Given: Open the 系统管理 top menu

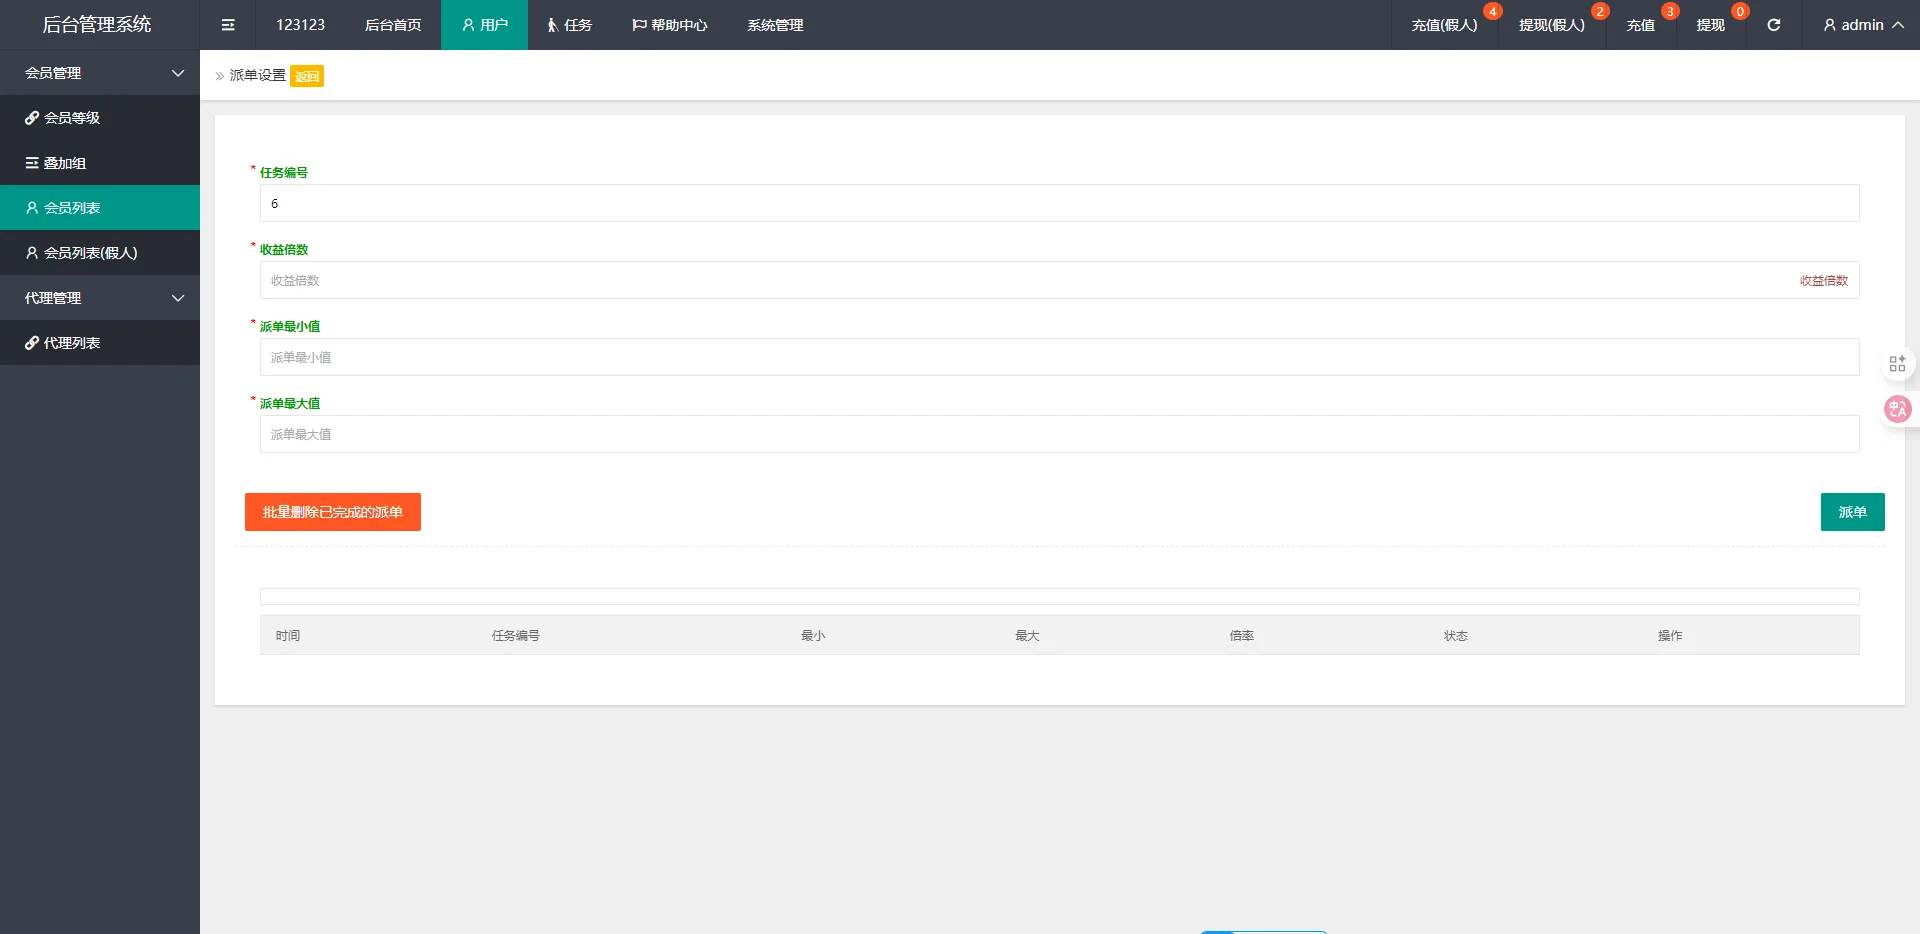Looking at the screenshot, I should (775, 25).
